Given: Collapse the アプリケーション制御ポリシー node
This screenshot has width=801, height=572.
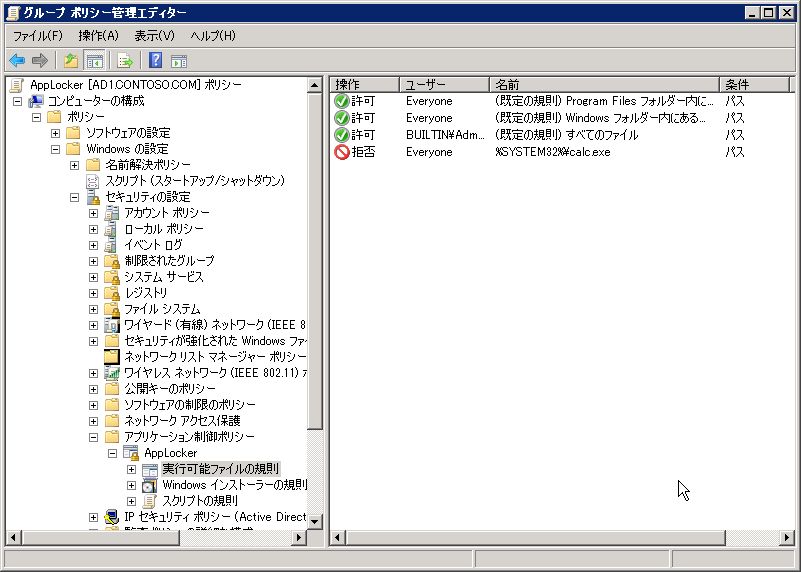Looking at the screenshot, I should (93, 437).
